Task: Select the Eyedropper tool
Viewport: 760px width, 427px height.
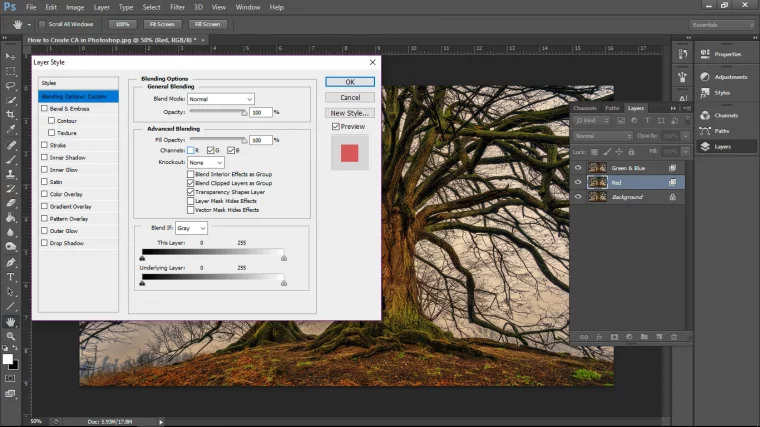Action: 10,129
